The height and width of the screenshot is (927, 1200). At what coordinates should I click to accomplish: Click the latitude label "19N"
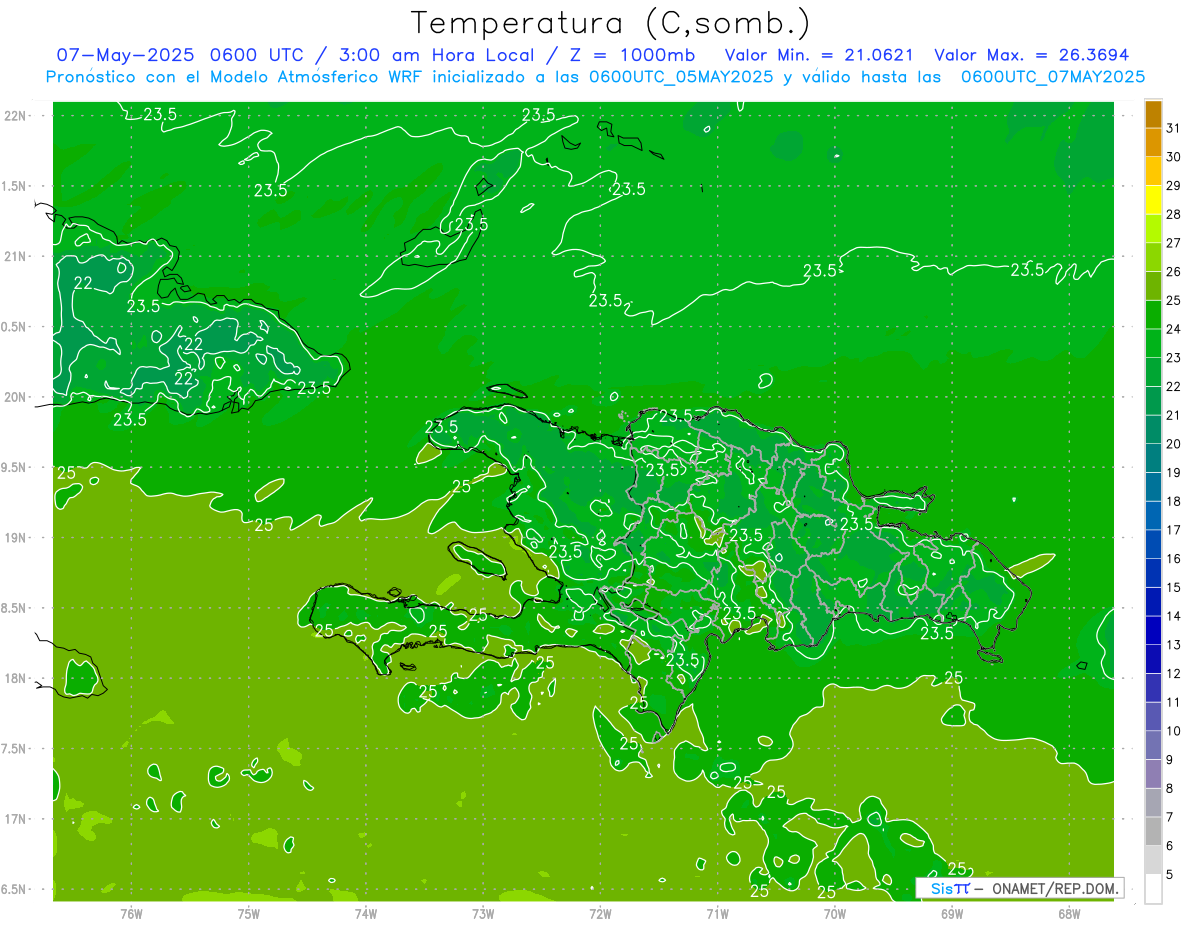click(x=14, y=538)
